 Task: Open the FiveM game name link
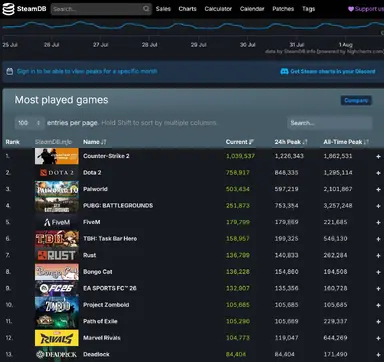pyautogui.click(x=92, y=222)
